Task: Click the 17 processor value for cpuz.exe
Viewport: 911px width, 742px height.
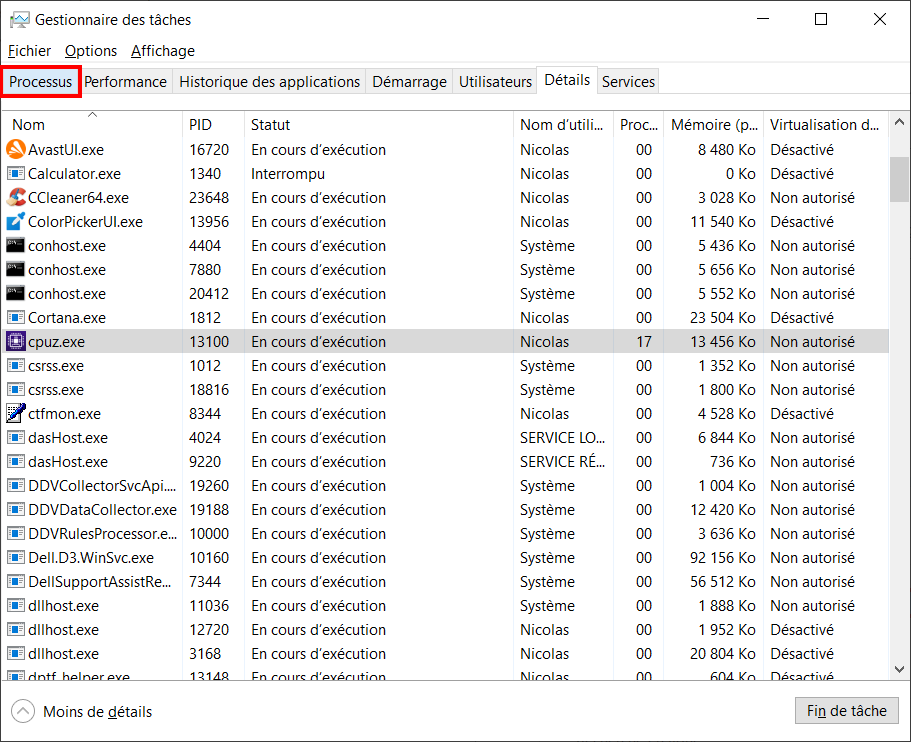Action: (644, 342)
